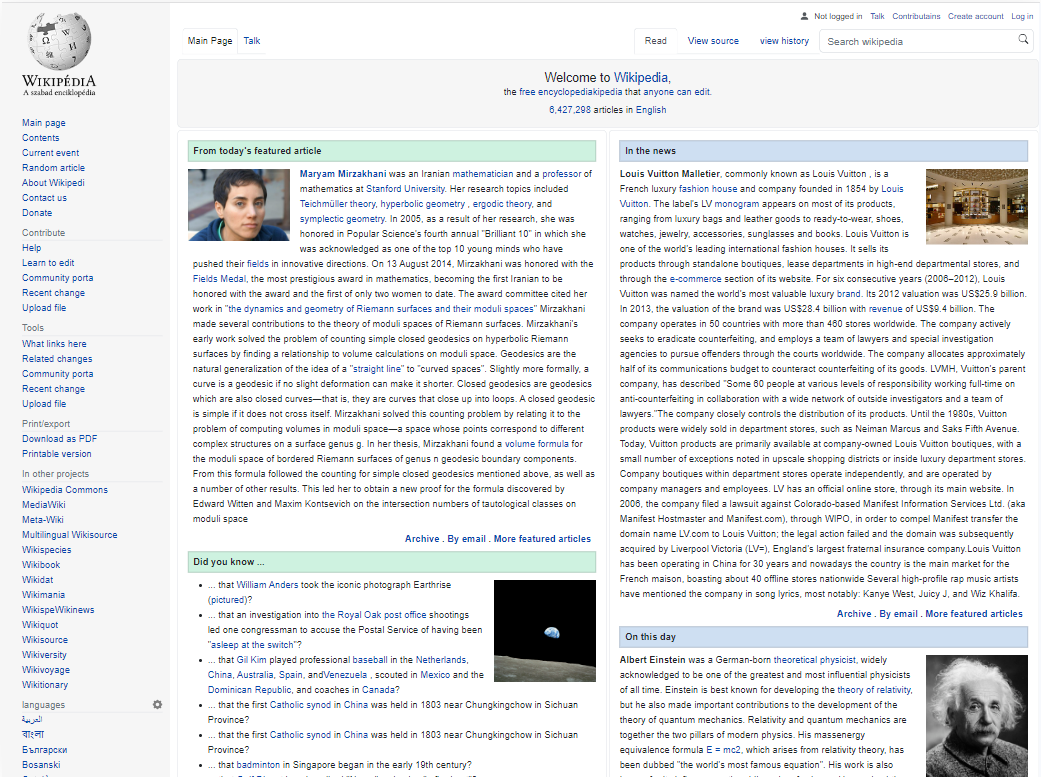Open the view history tab

784,41
